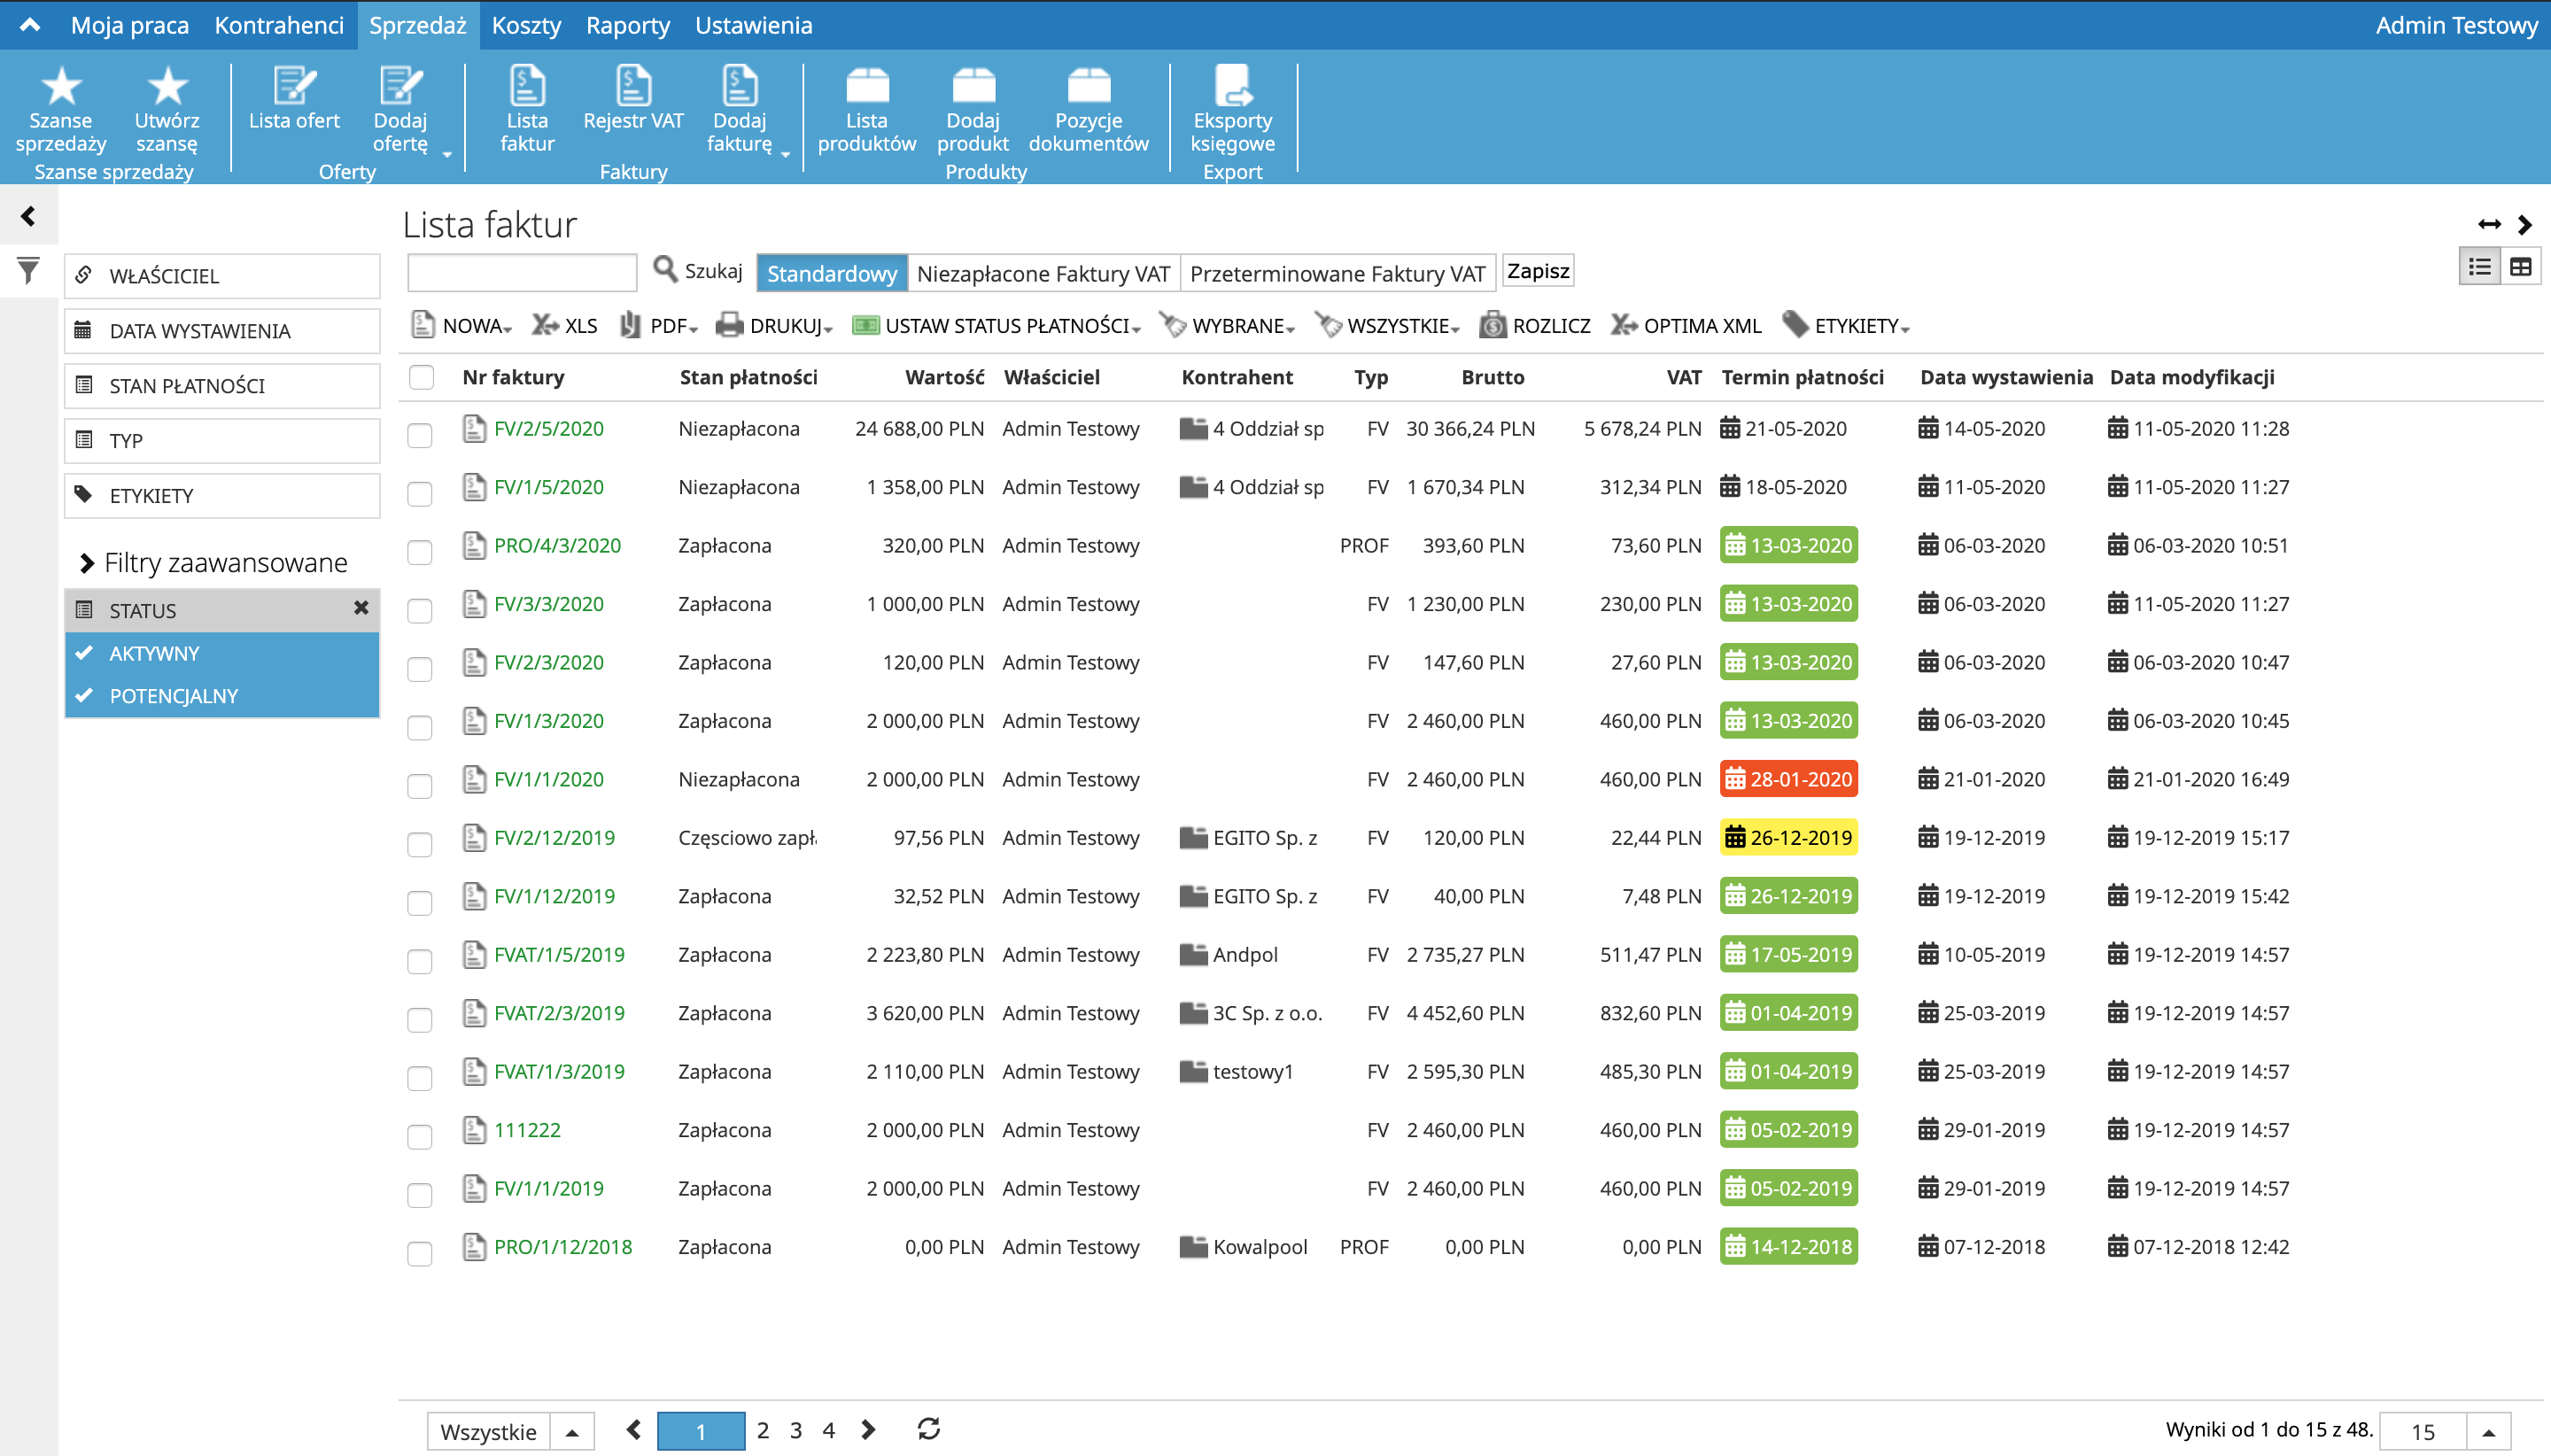Click the Utwórz szansę star icon
Image resolution: width=2551 pixels, height=1456 pixels.
coord(167,87)
